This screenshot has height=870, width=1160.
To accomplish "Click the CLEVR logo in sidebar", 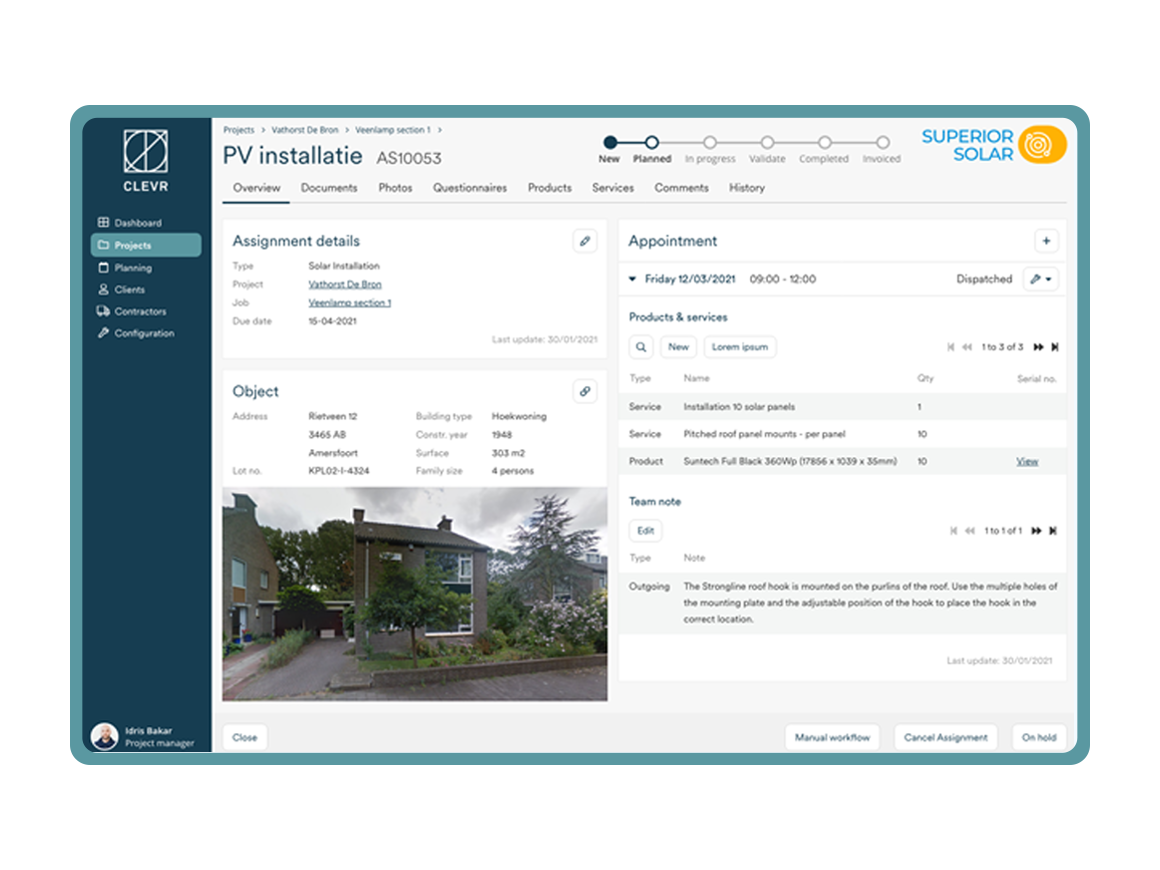I will coord(146,159).
